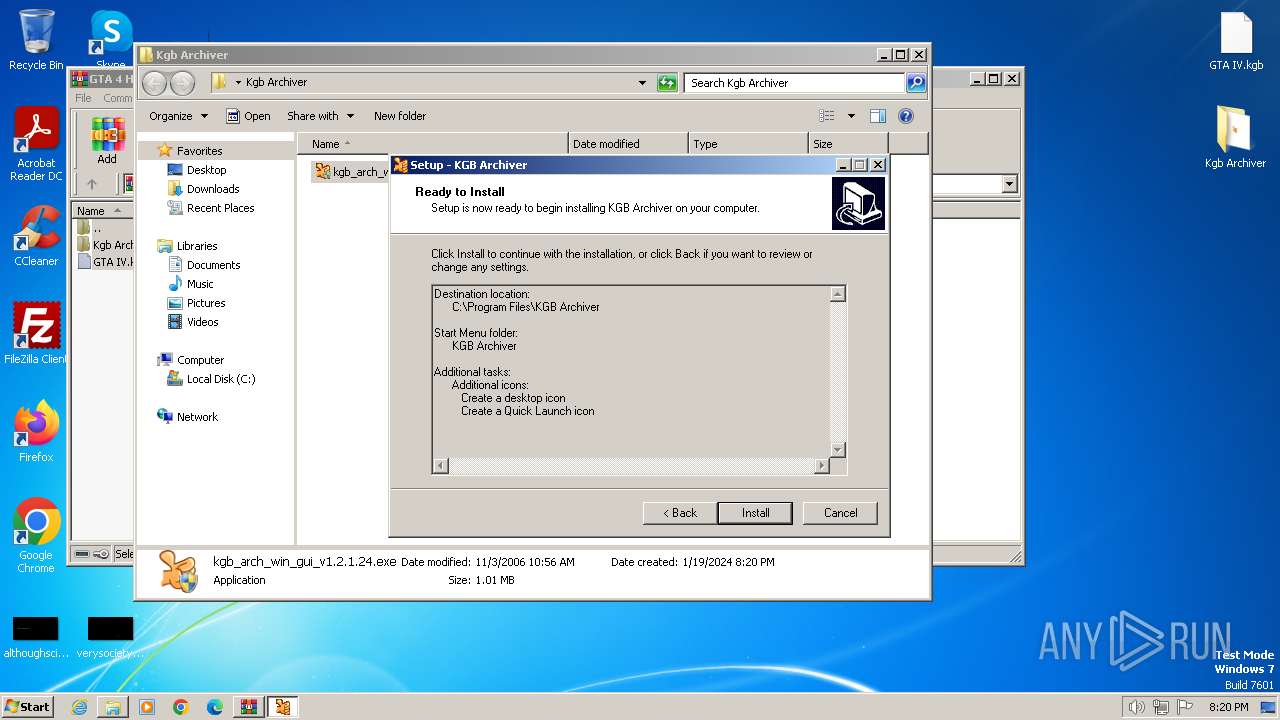Click Add button in WinRAR toolbar
The width and height of the screenshot is (1280, 720).
(x=107, y=140)
